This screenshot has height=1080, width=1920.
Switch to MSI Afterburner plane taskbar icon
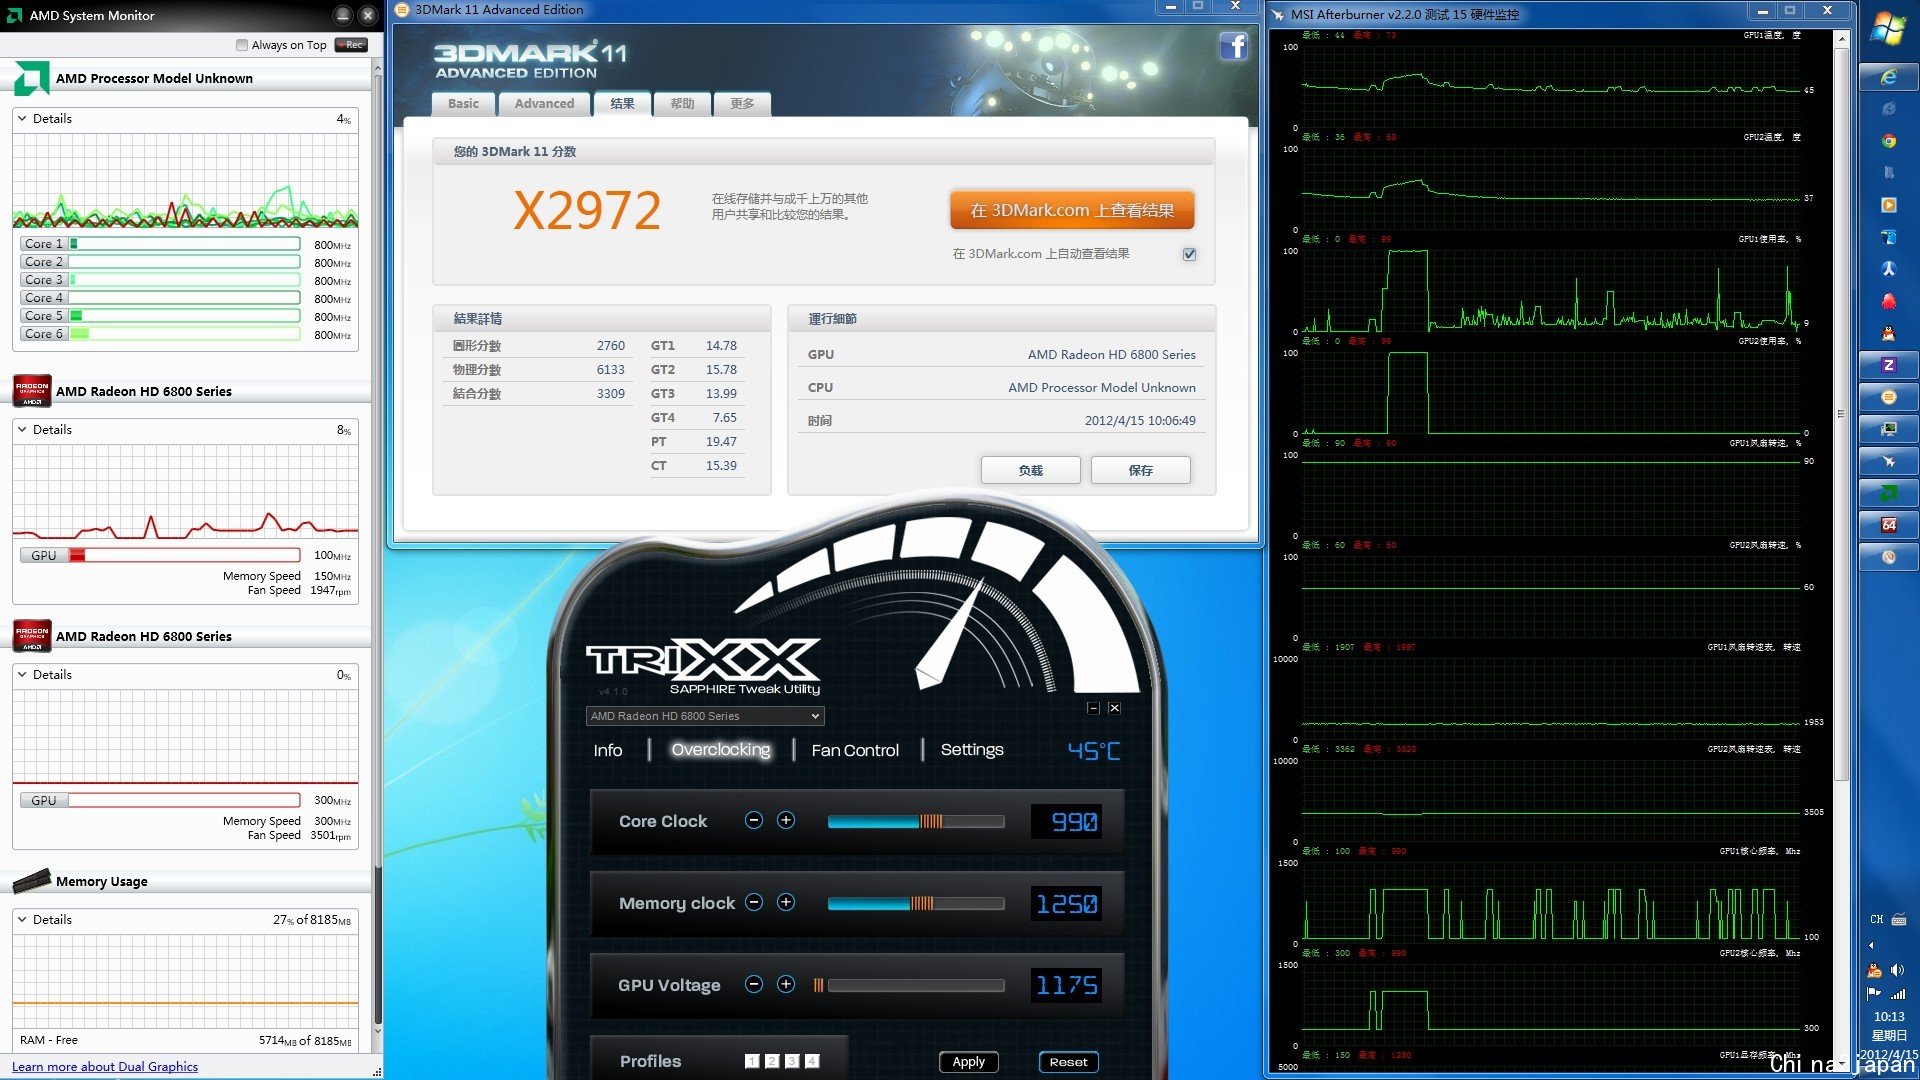(x=1888, y=461)
